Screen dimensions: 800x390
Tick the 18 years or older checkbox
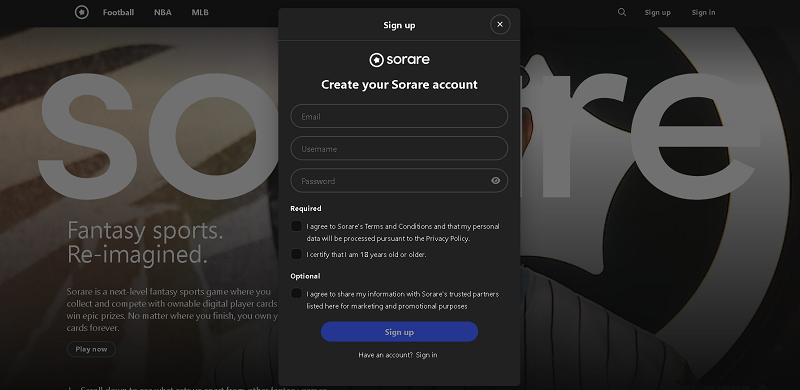click(x=296, y=254)
